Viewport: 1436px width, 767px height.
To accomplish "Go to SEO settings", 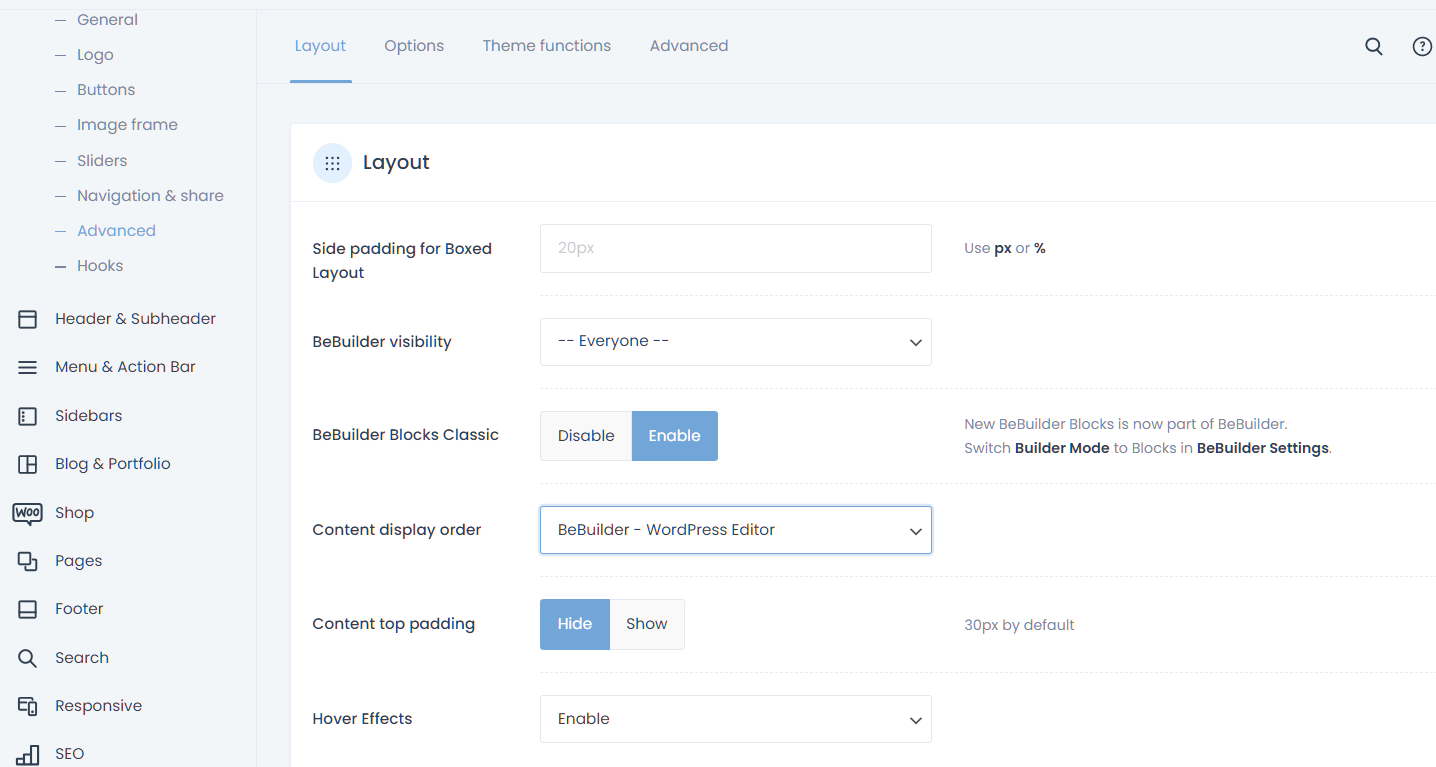I will click(x=69, y=754).
